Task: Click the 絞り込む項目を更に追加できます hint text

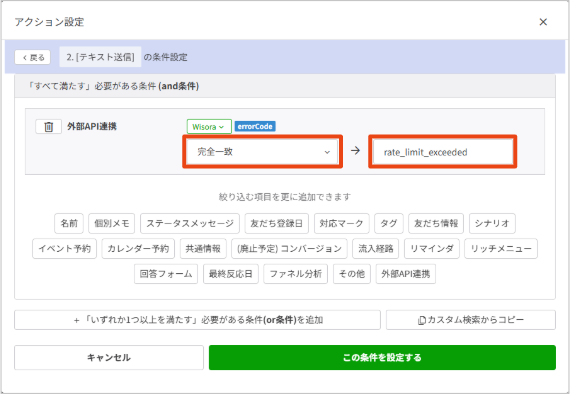Action: 285,197
